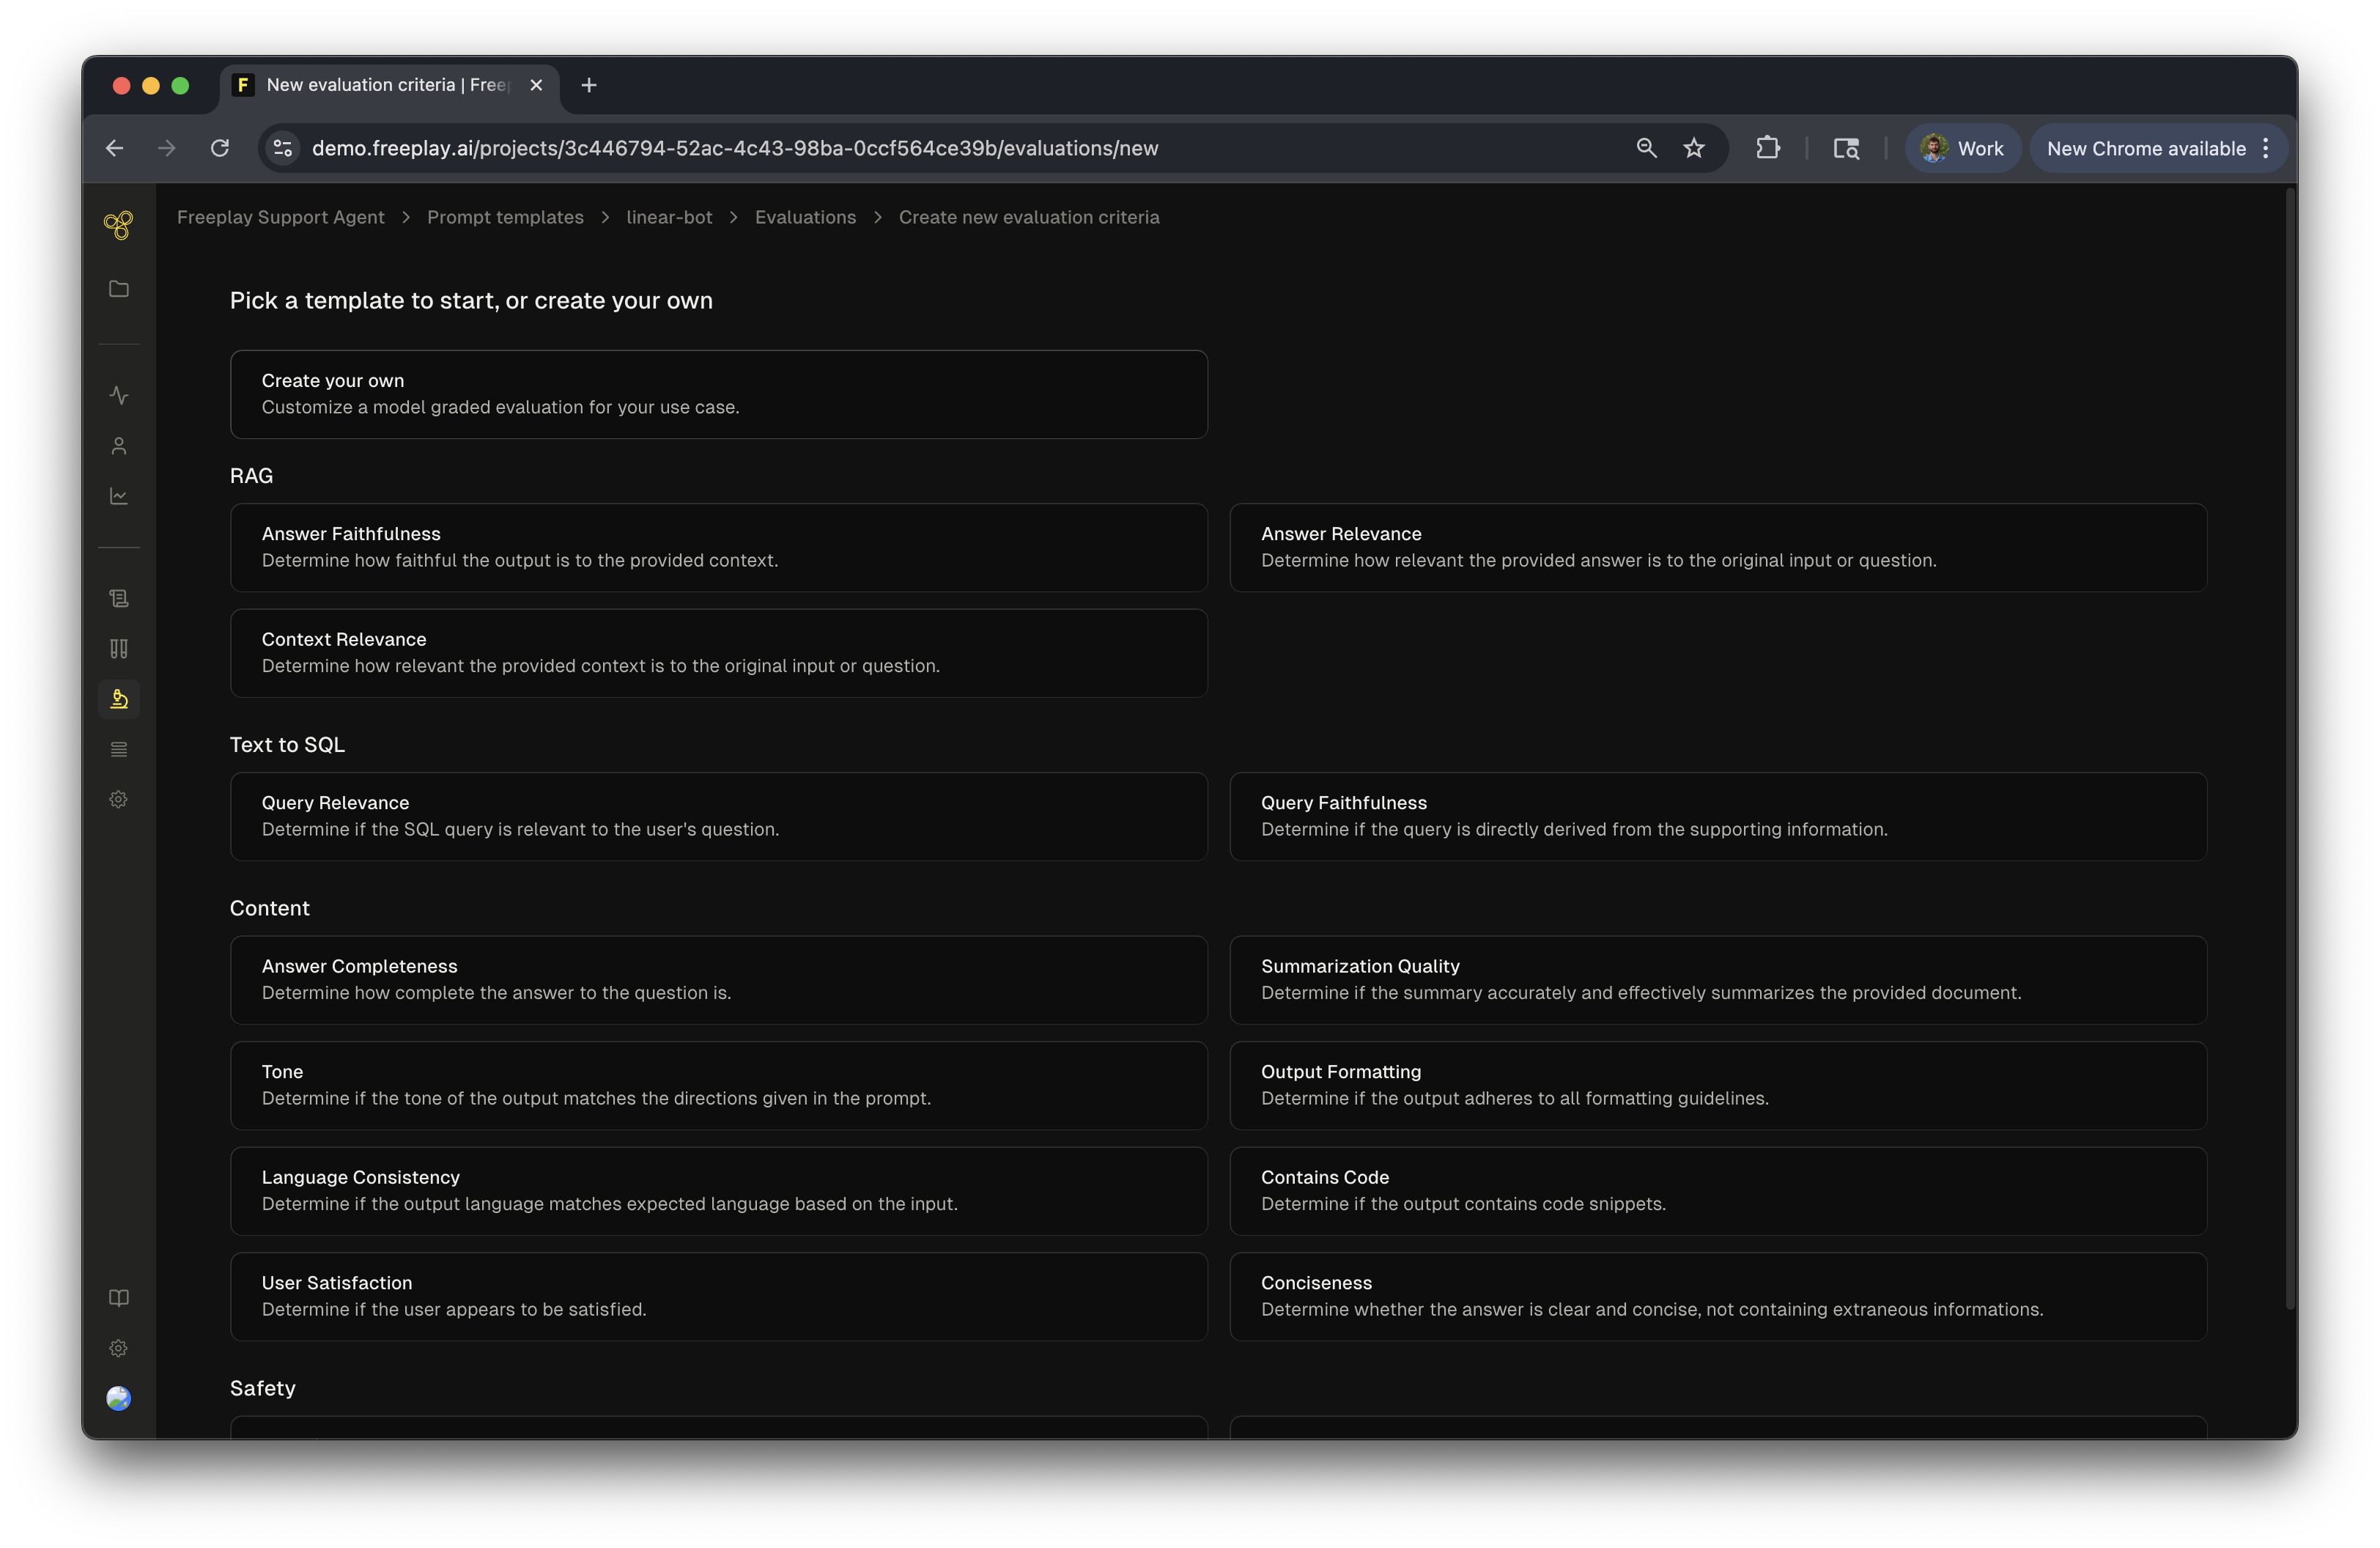
Task: Click the person icon in sidebar
Action: tap(118, 446)
